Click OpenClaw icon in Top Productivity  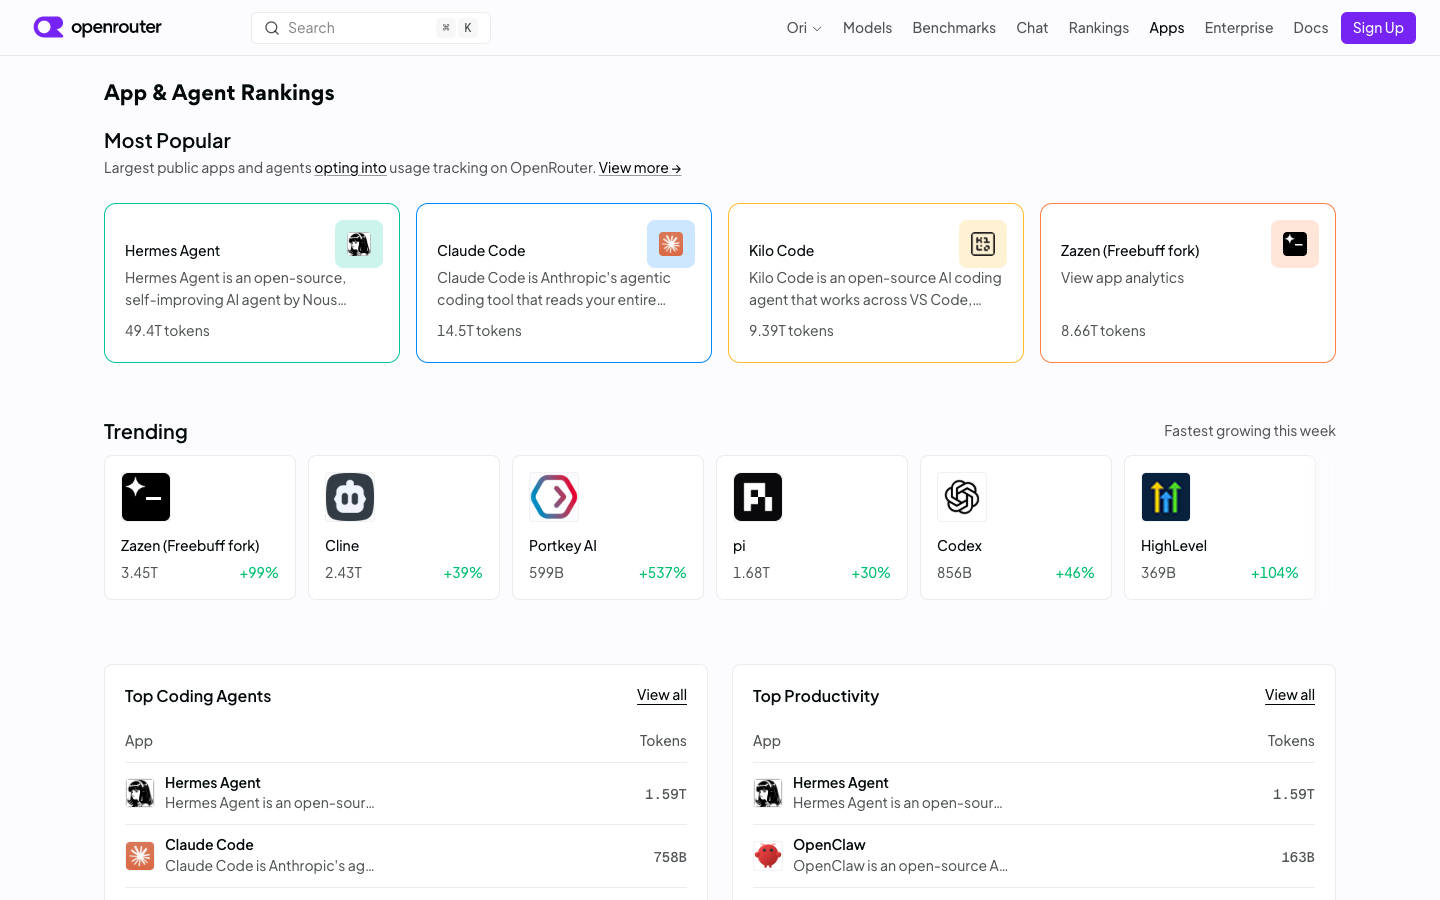[768, 856]
